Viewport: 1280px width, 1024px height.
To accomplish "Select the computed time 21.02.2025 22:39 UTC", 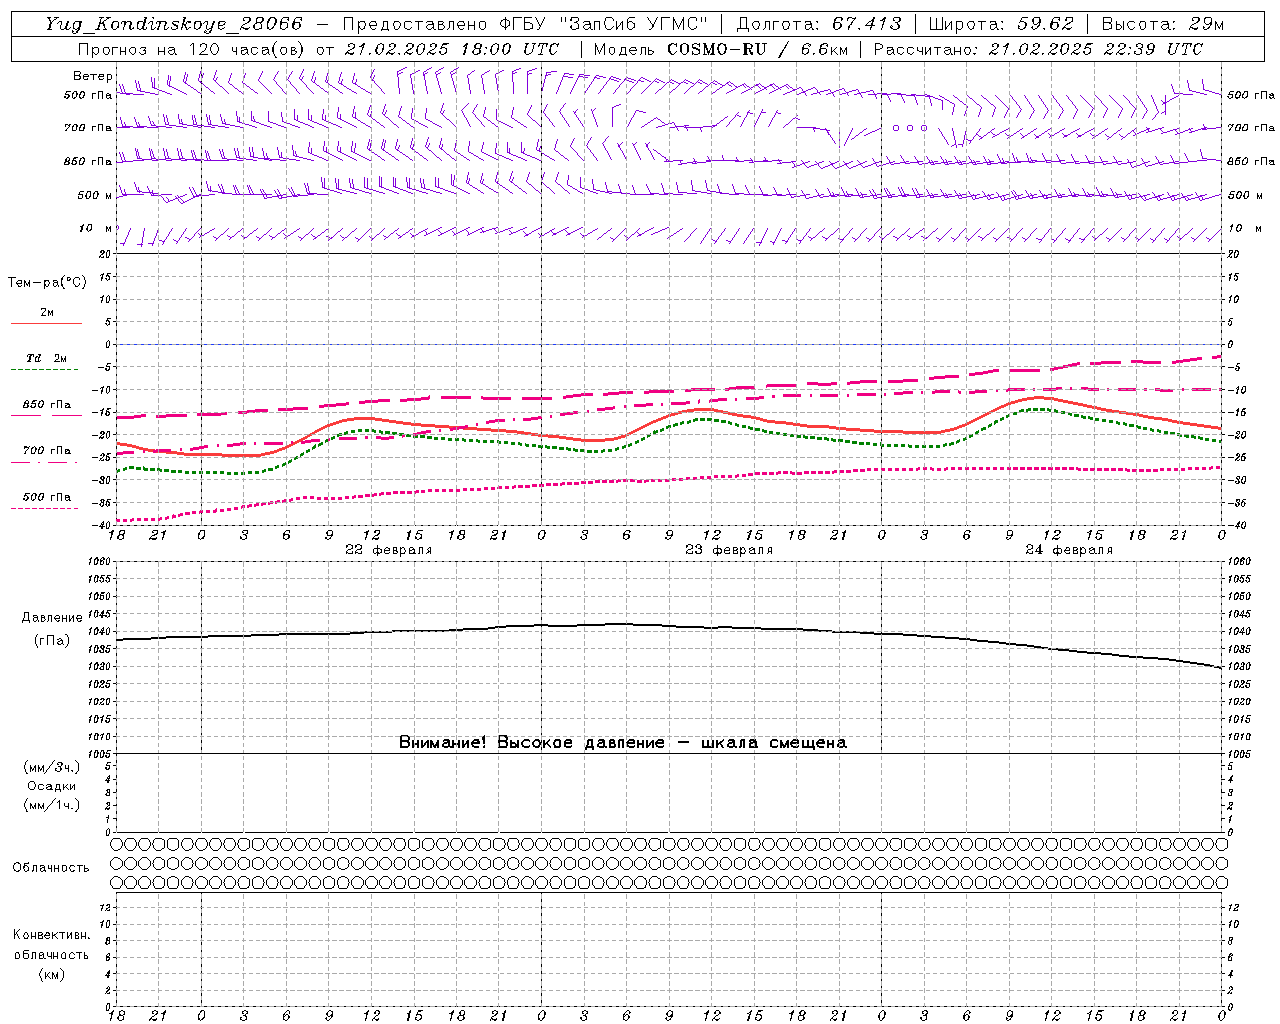I will coord(1096,49).
